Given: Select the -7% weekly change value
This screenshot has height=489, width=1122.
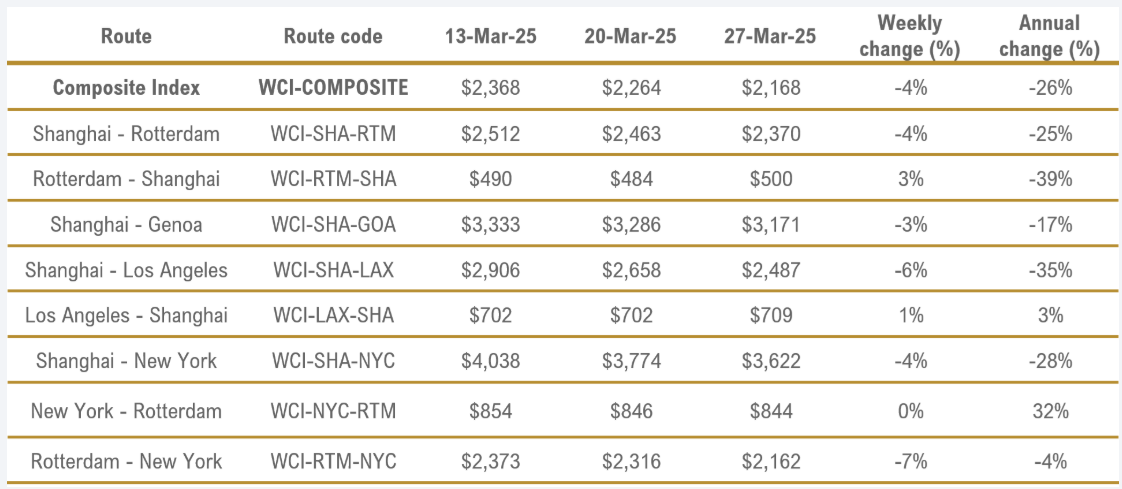Looking at the screenshot, I should pyautogui.click(x=910, y=461).
